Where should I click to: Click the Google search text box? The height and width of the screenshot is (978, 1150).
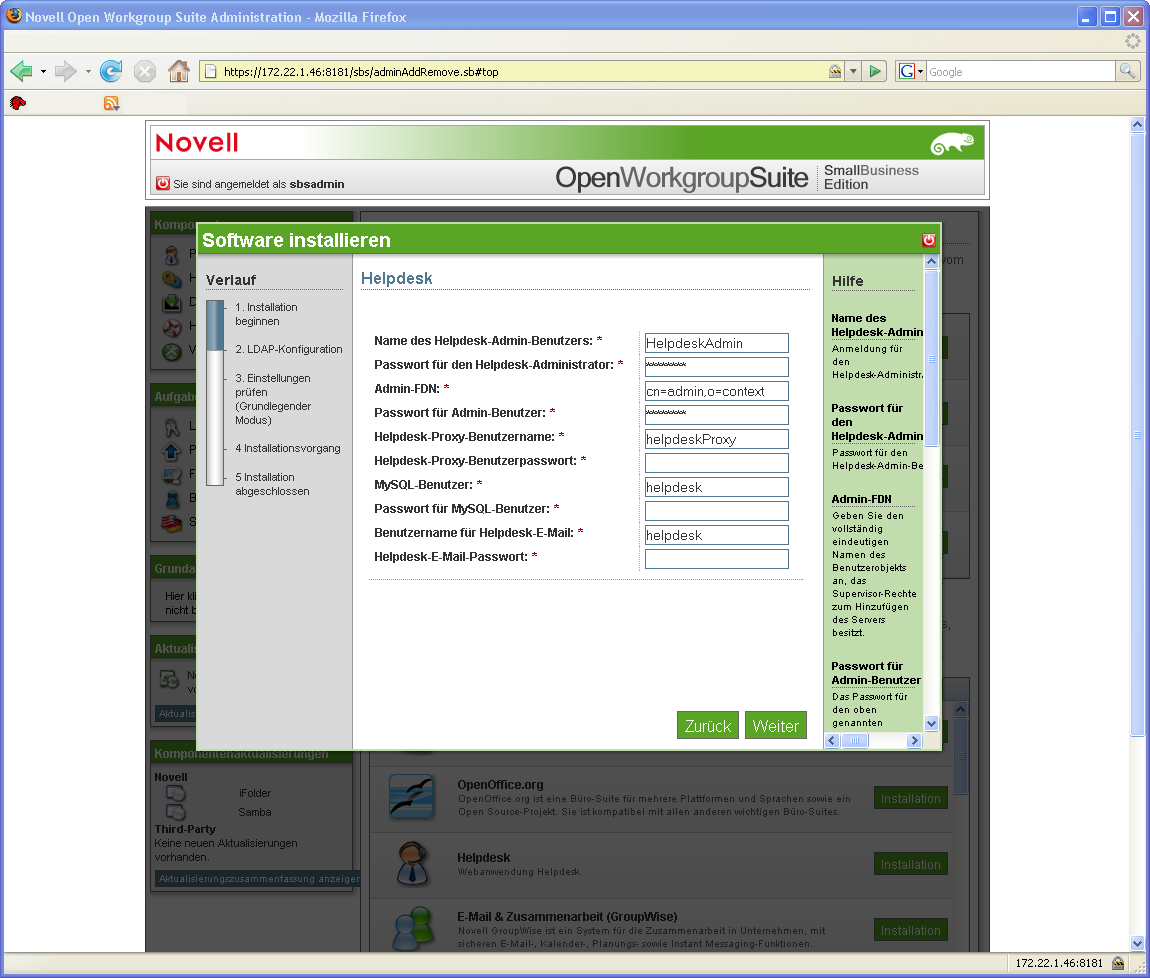(x=1020, y=71)
